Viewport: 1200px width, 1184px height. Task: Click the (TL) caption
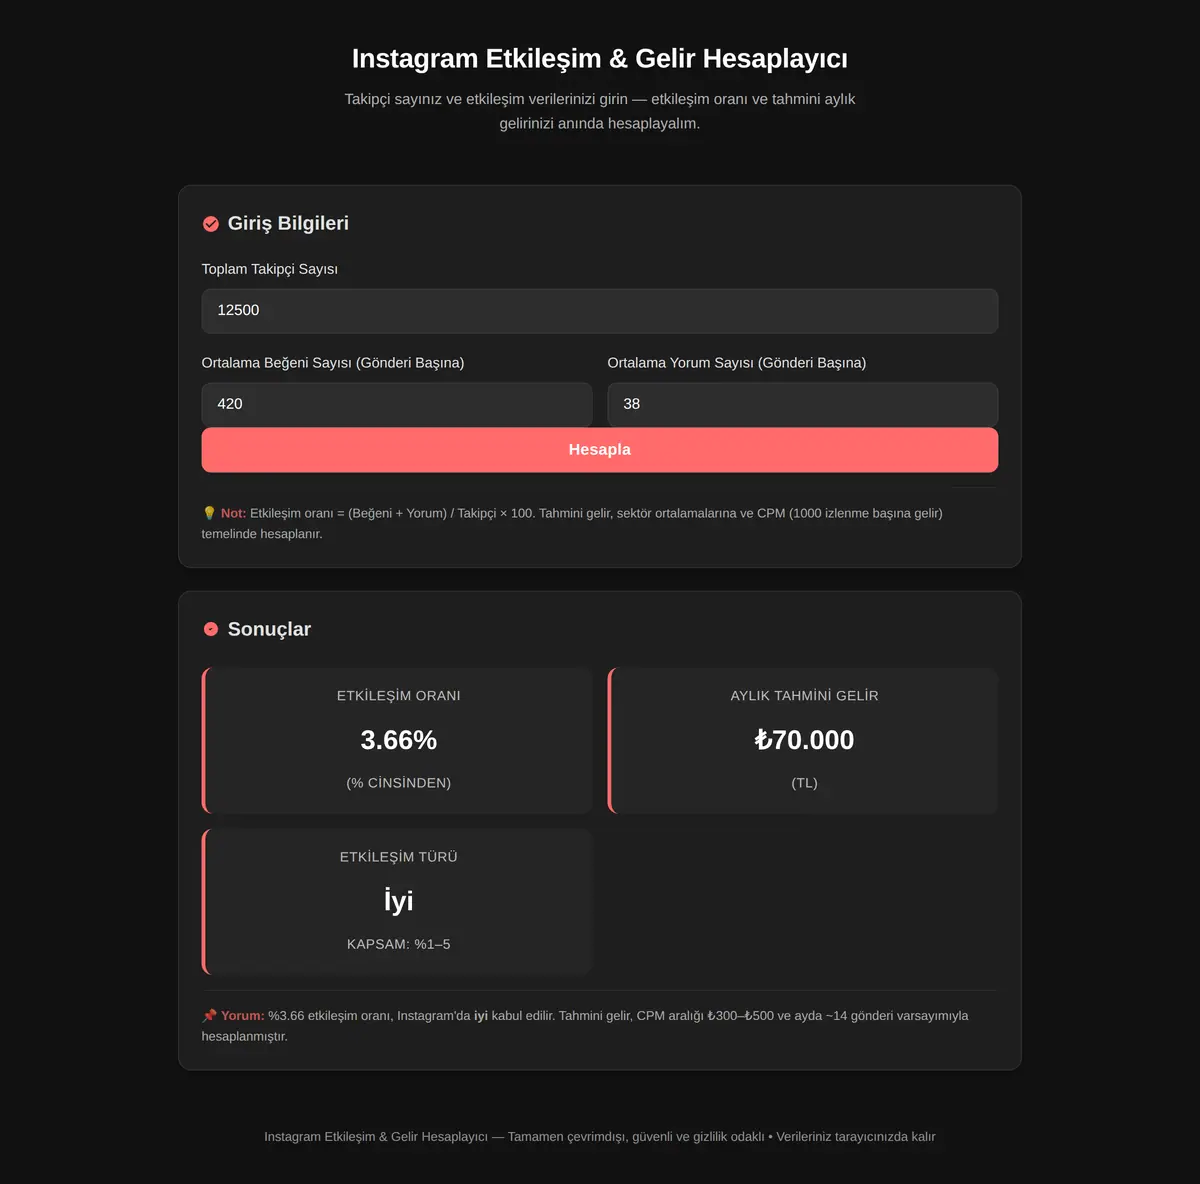pos(805,783)
